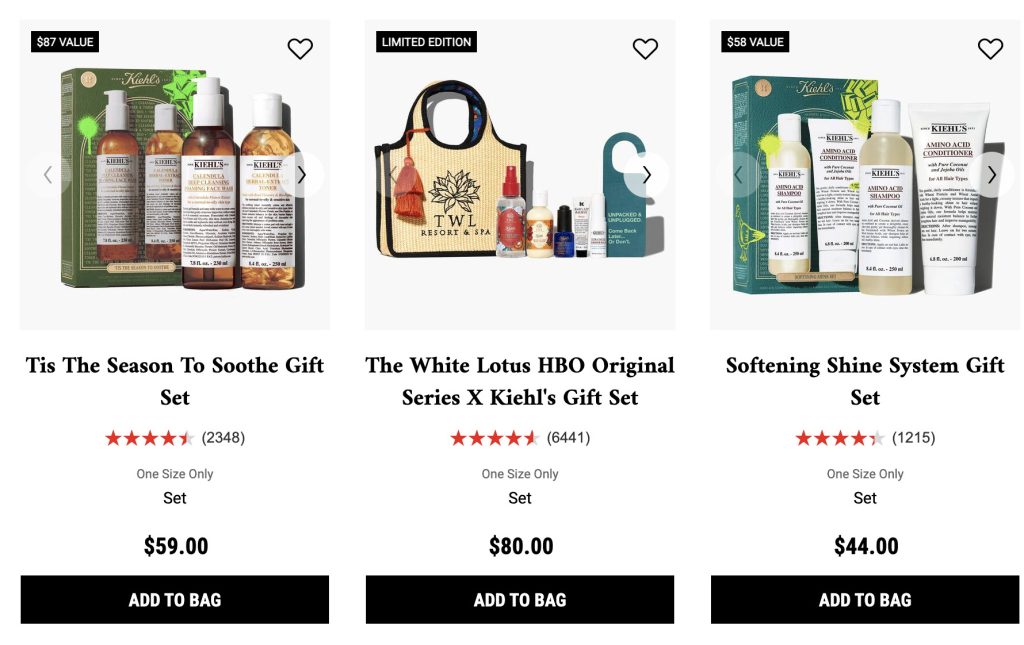Click the Amino Acid Shampoo set product image

(x=865, y=174)
